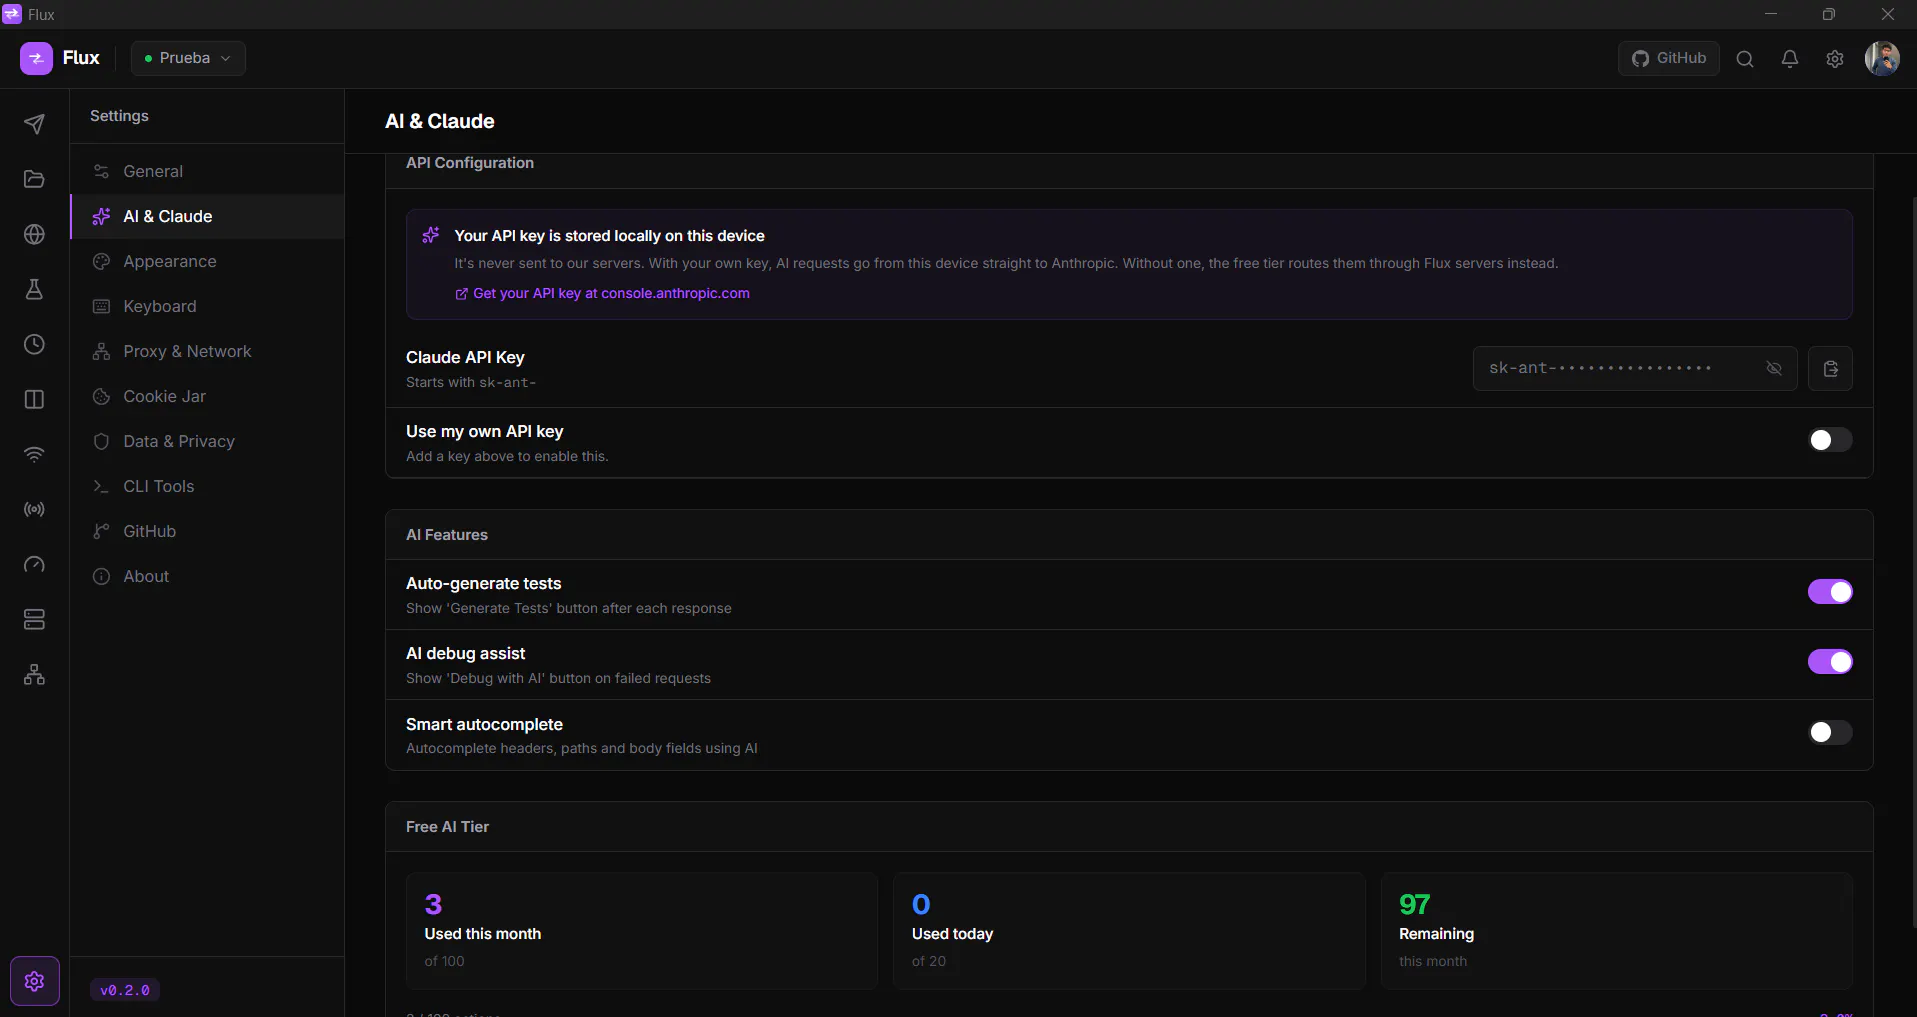Open Appearance settings
Viewport: 1917px width, 1017px height.
pyautogui.click(x=207, y=261)
